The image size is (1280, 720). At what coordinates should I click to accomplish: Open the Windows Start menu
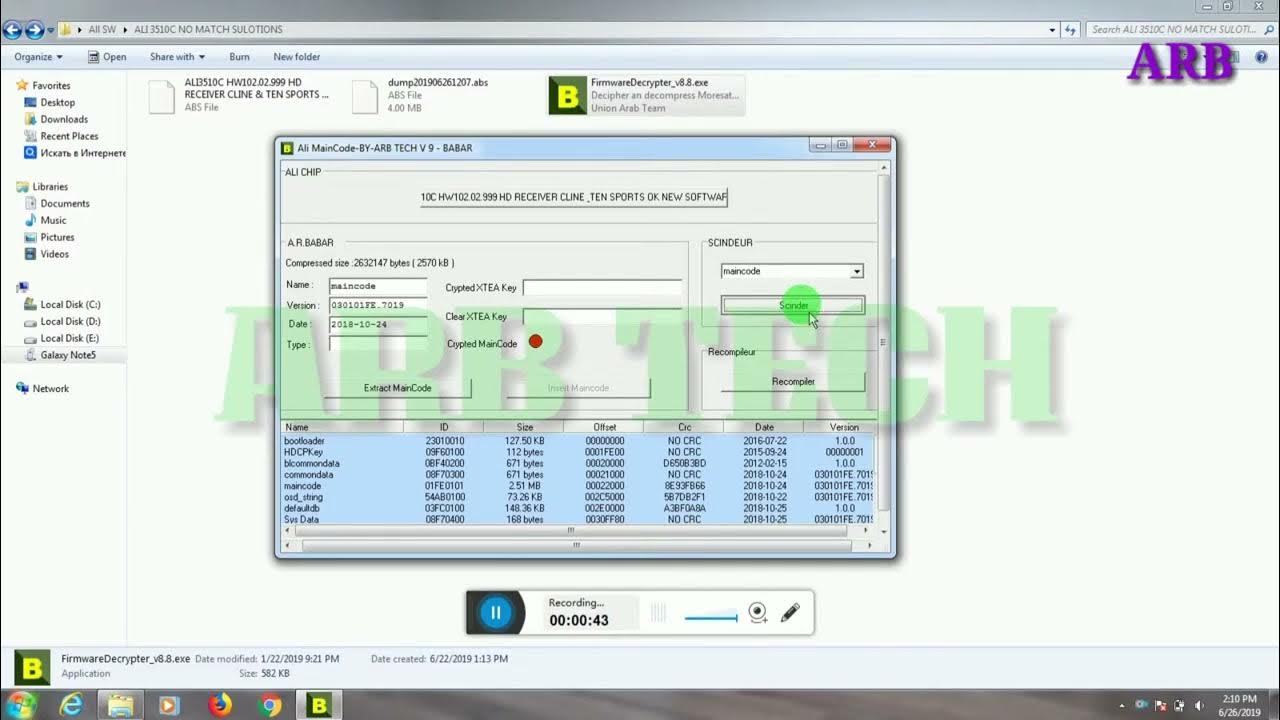tap(20, 705)
